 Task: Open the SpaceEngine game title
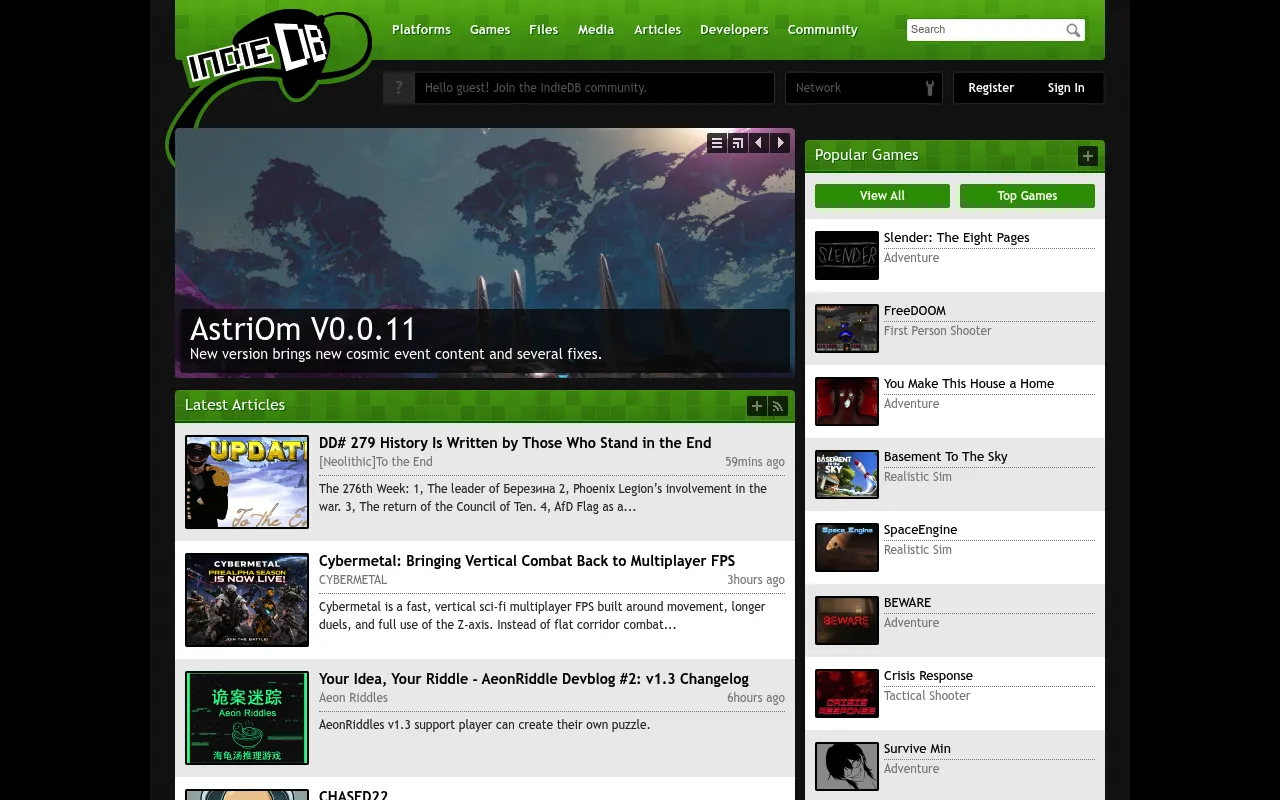[x=921, y=530]
